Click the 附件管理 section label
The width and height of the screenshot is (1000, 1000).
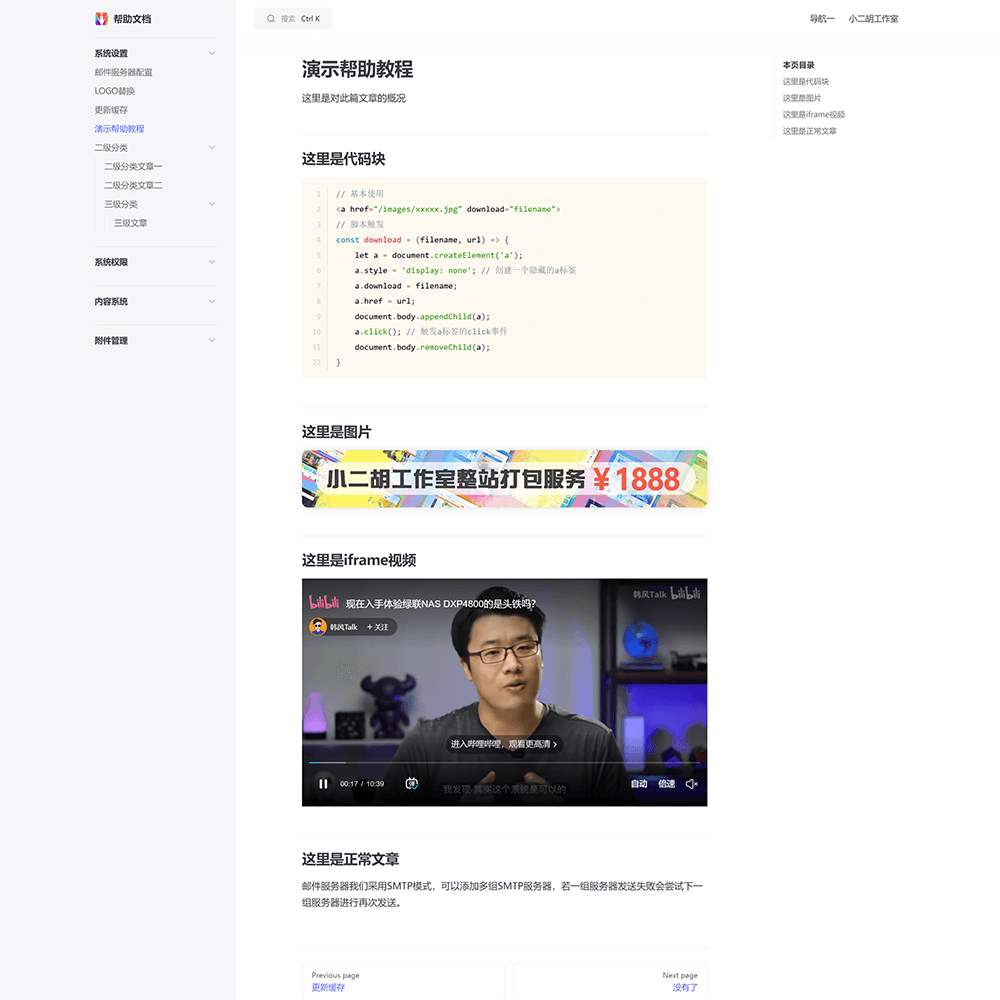tap(111, 341)
